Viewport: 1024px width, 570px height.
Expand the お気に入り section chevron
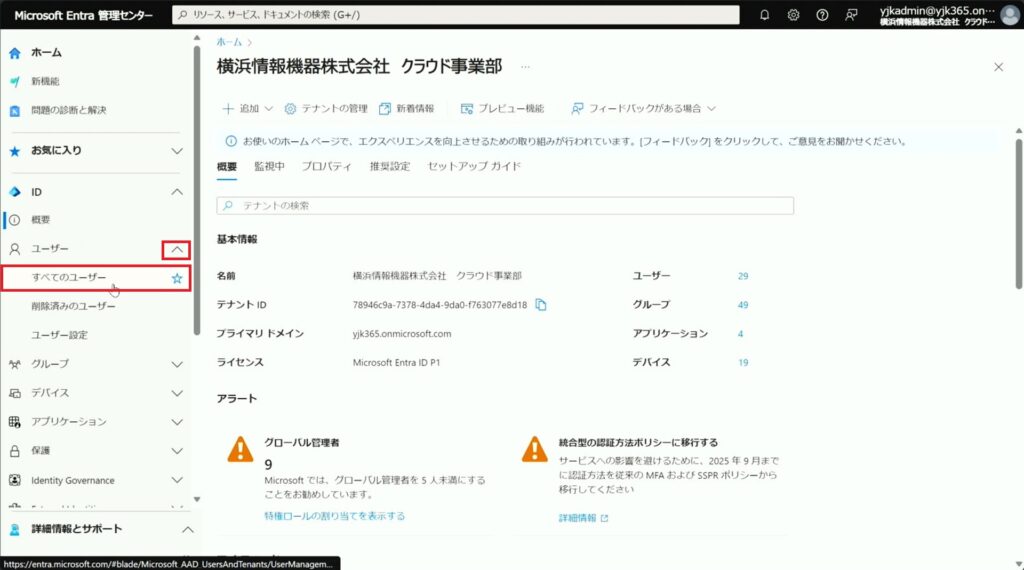pyautogui.click(x=177, y=151)
